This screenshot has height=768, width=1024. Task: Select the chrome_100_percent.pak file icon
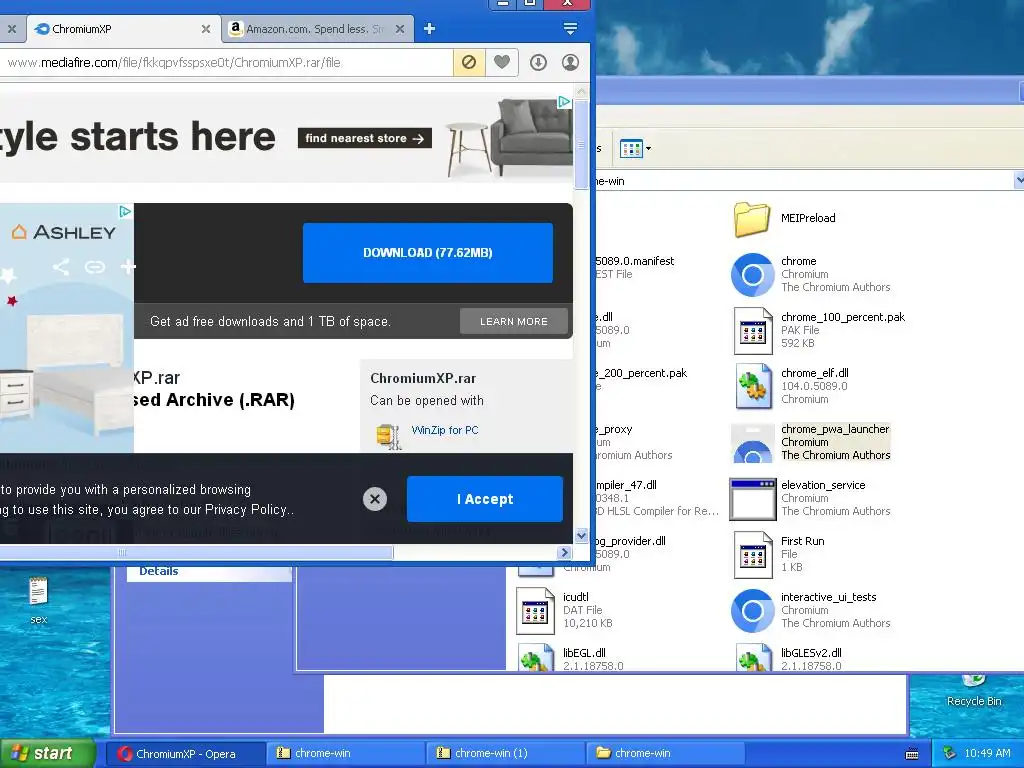753,330
